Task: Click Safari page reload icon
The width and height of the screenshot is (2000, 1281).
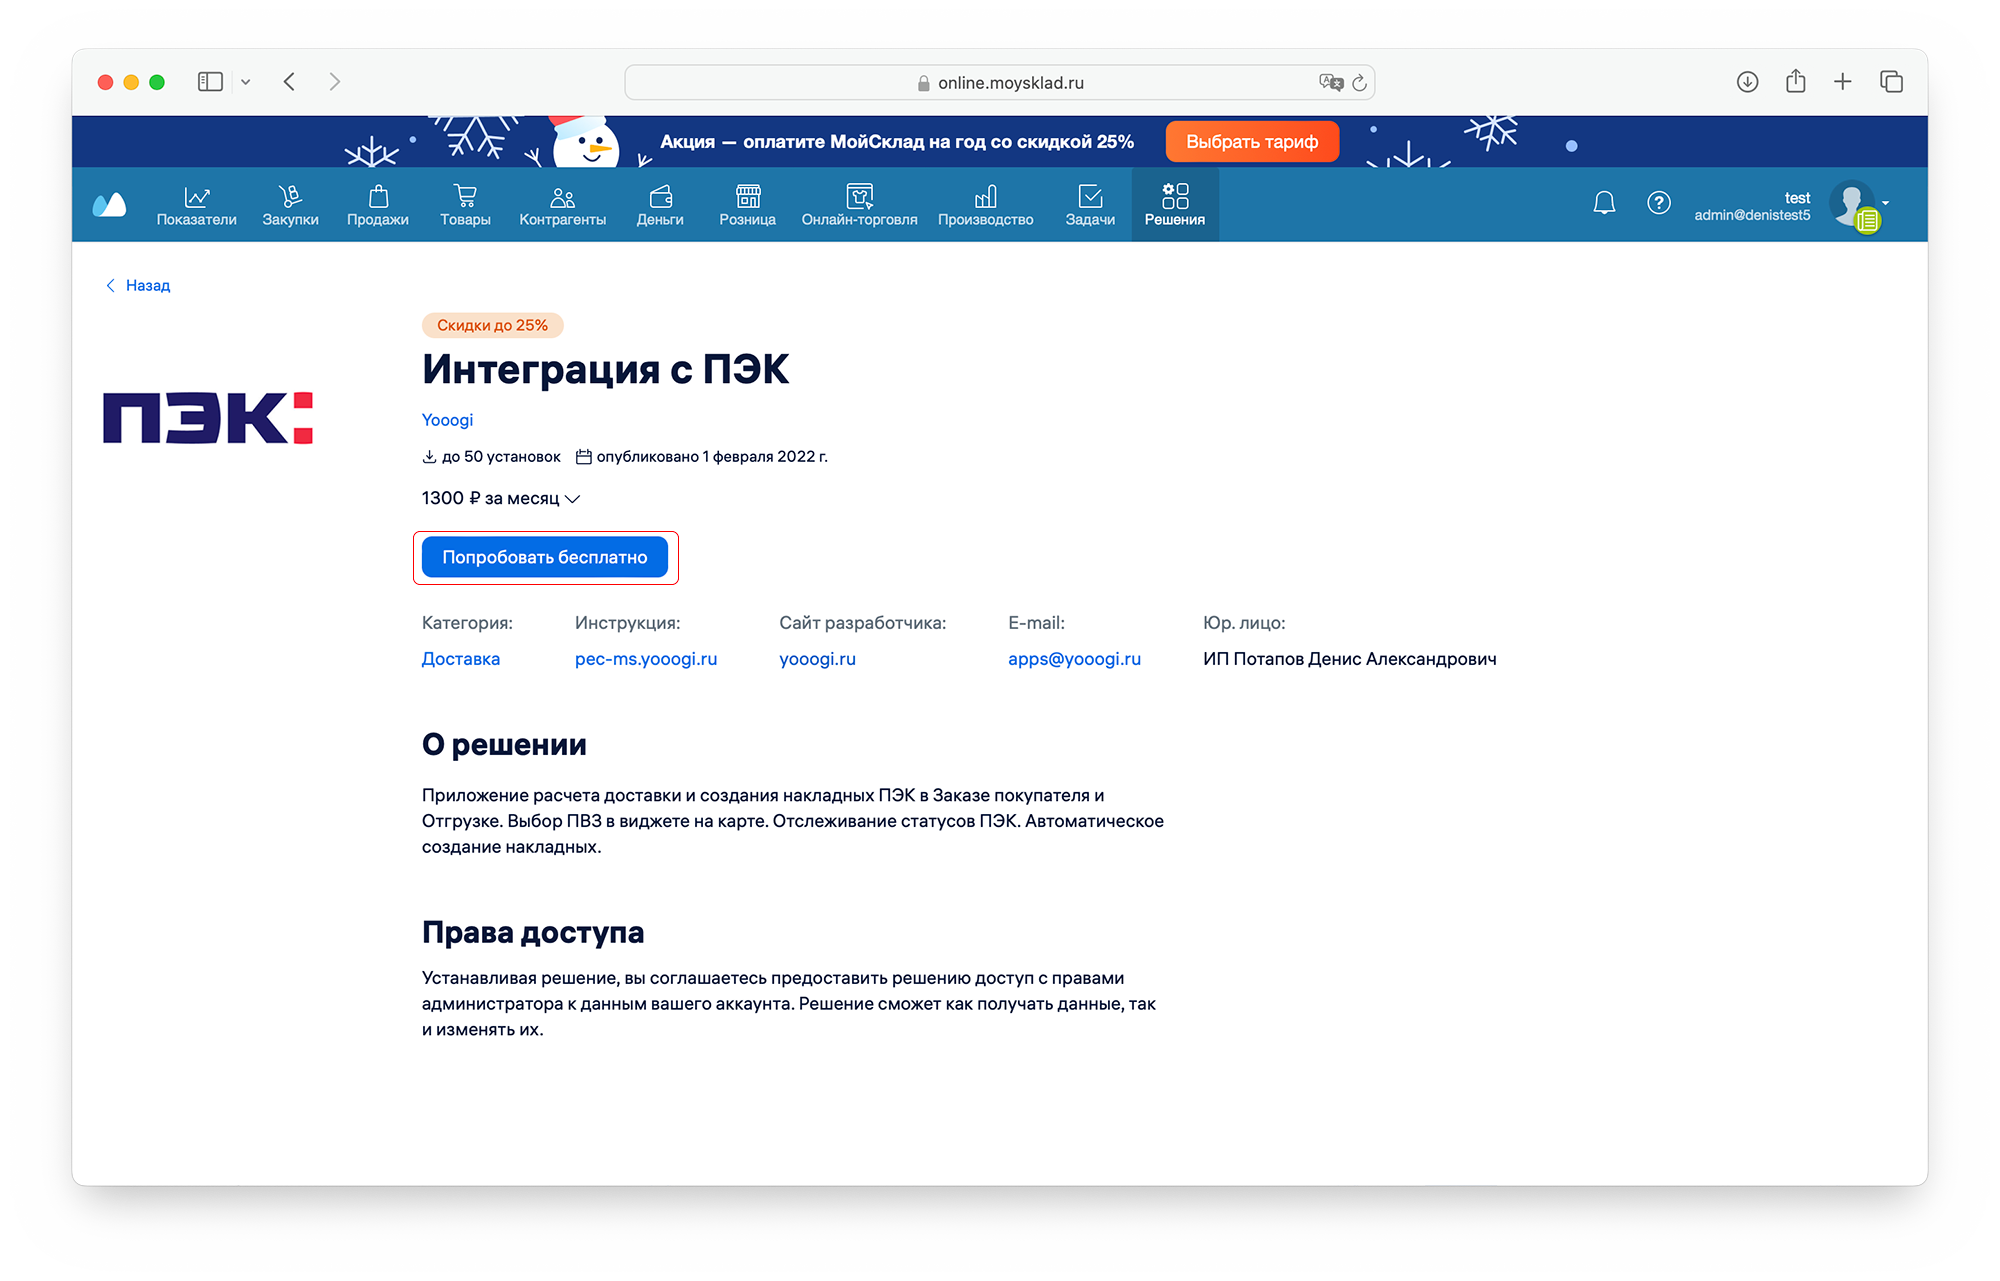Action: click(1359, 83)
